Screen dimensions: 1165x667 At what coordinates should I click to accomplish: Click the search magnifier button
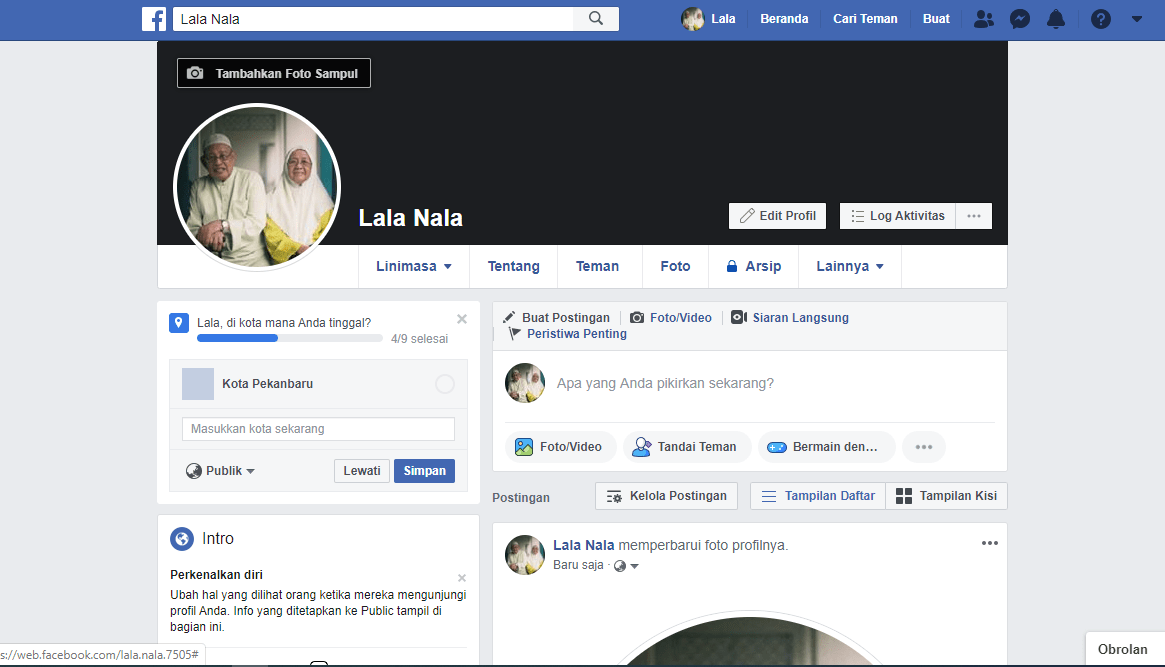tap(596, 19)
